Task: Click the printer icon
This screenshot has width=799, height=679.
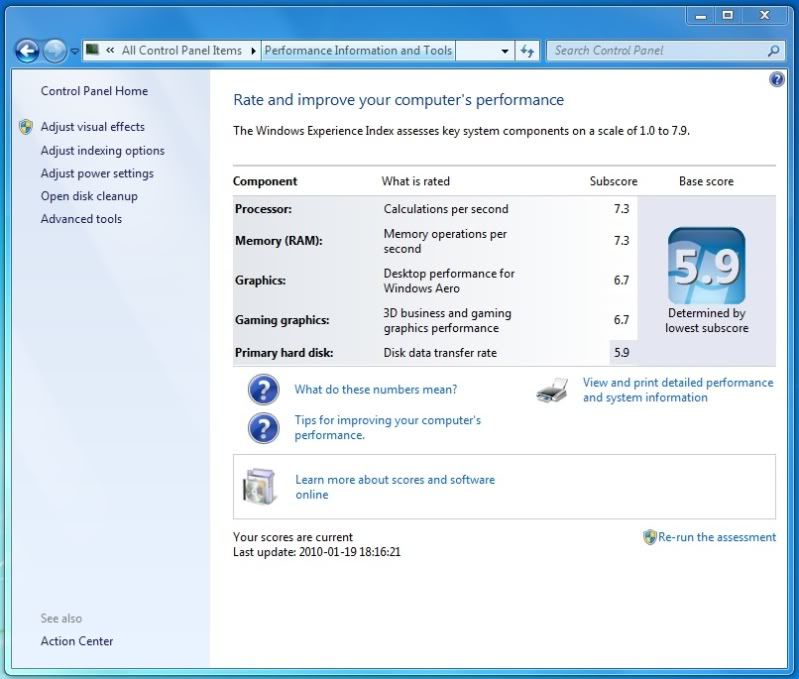Action: (552, 391)
